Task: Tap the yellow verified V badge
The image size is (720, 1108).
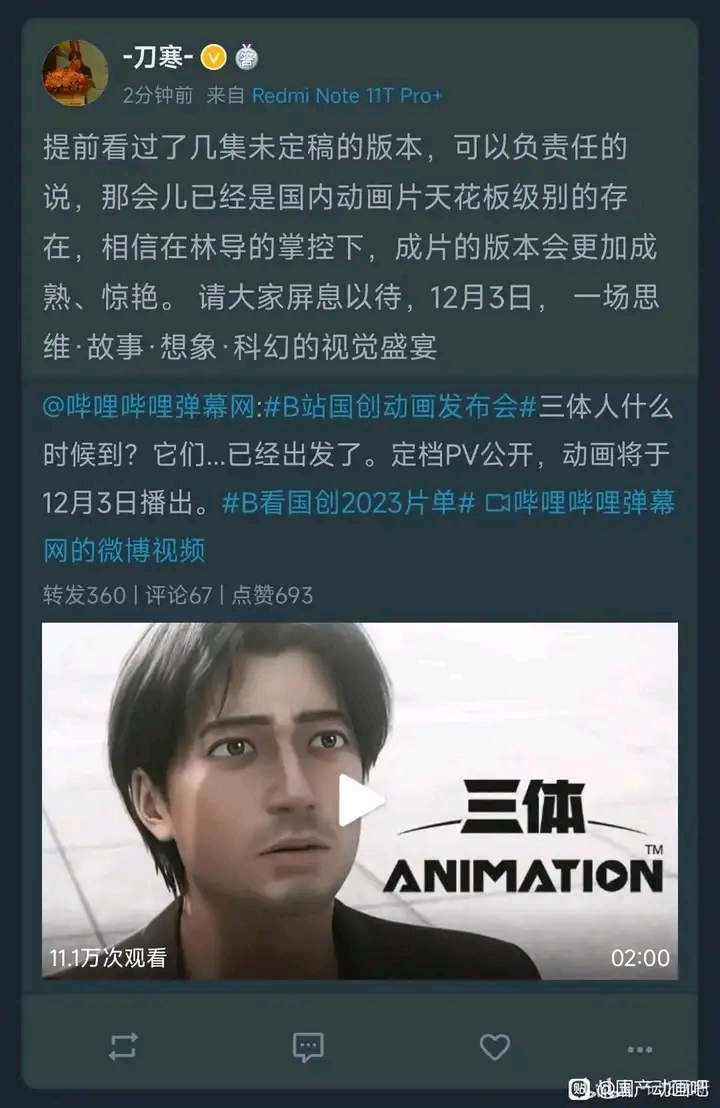Action: tap(213, 57)
